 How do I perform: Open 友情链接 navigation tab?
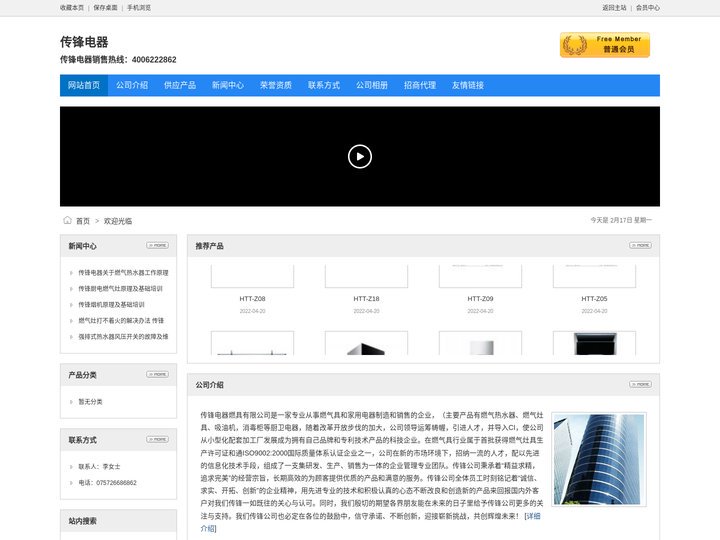[x=468, y=85]
